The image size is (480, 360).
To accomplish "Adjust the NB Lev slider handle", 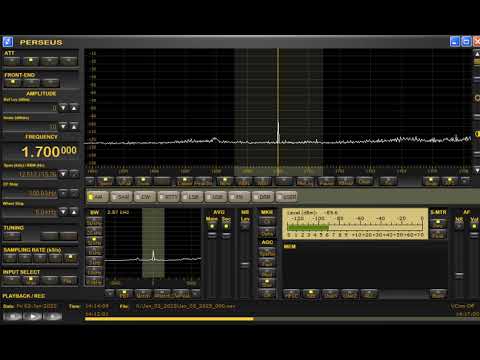I will coord(245,265).
